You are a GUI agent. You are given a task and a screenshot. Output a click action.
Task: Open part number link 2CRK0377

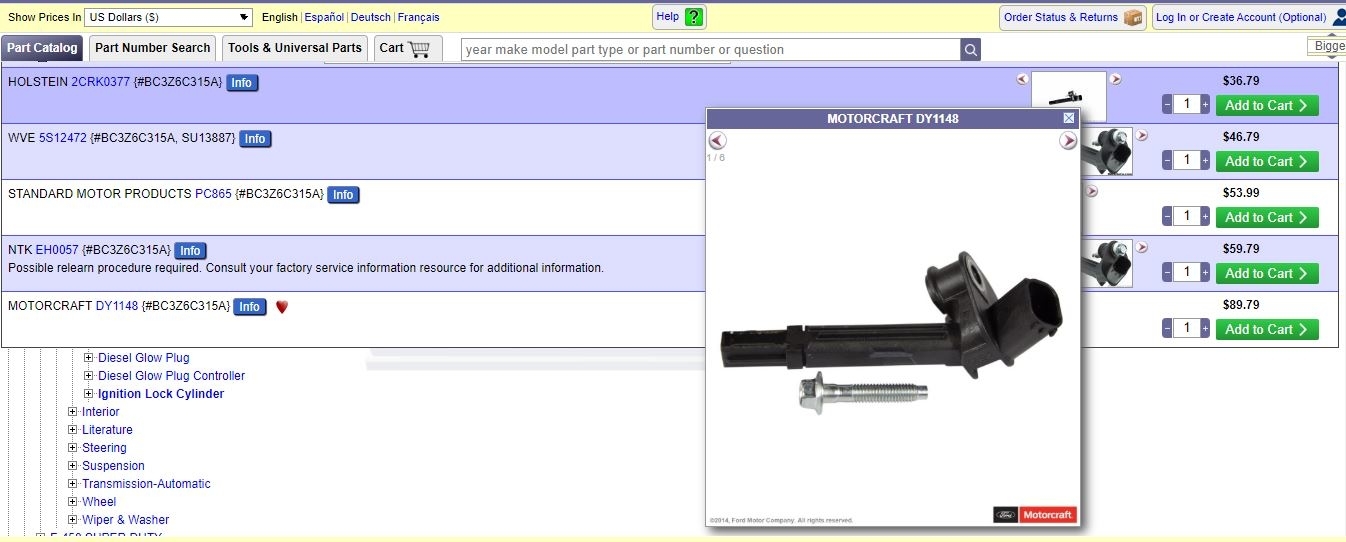coord(101,82)
